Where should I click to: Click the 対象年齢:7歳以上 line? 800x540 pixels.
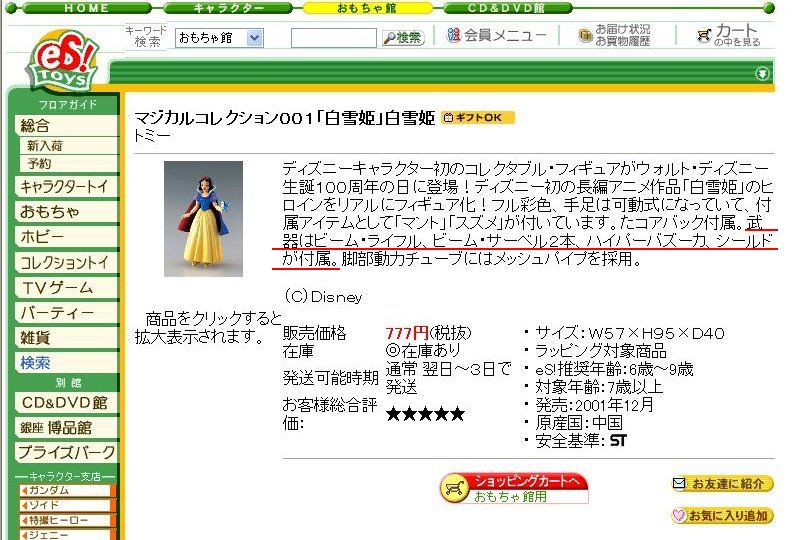pos(599,387)
